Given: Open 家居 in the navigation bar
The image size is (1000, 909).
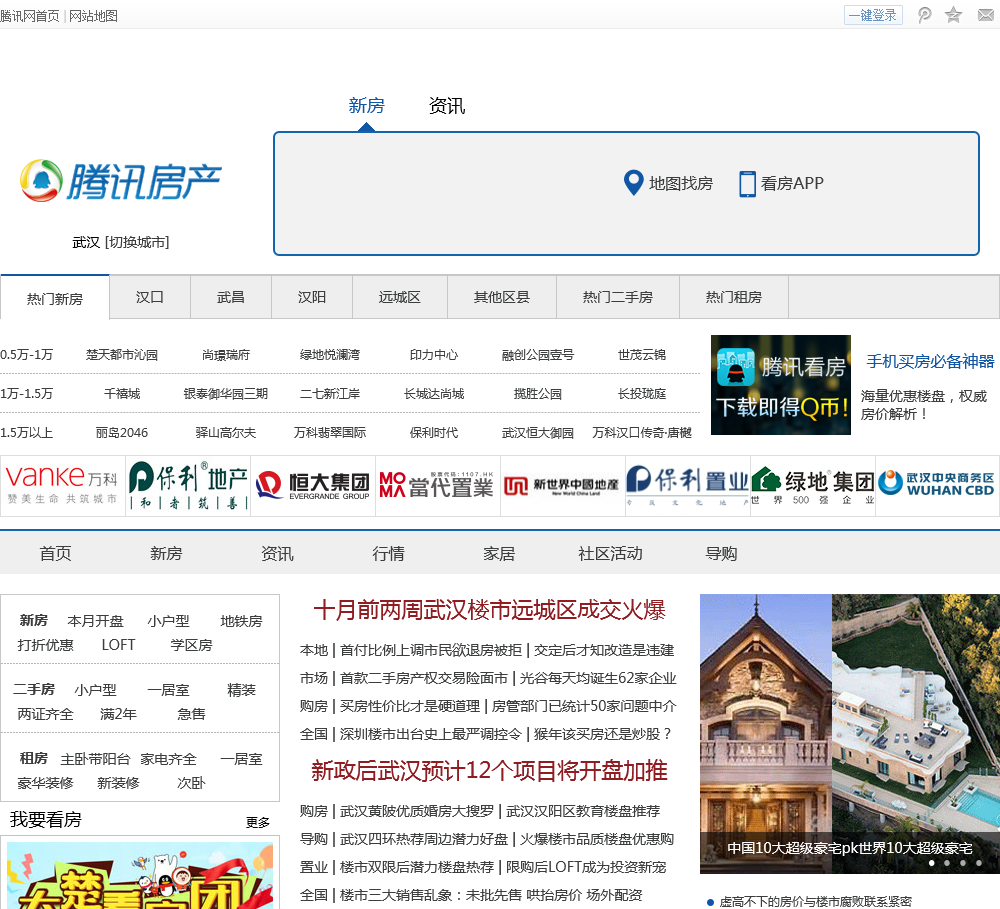Looking at the screenshot, I should 499,553.
